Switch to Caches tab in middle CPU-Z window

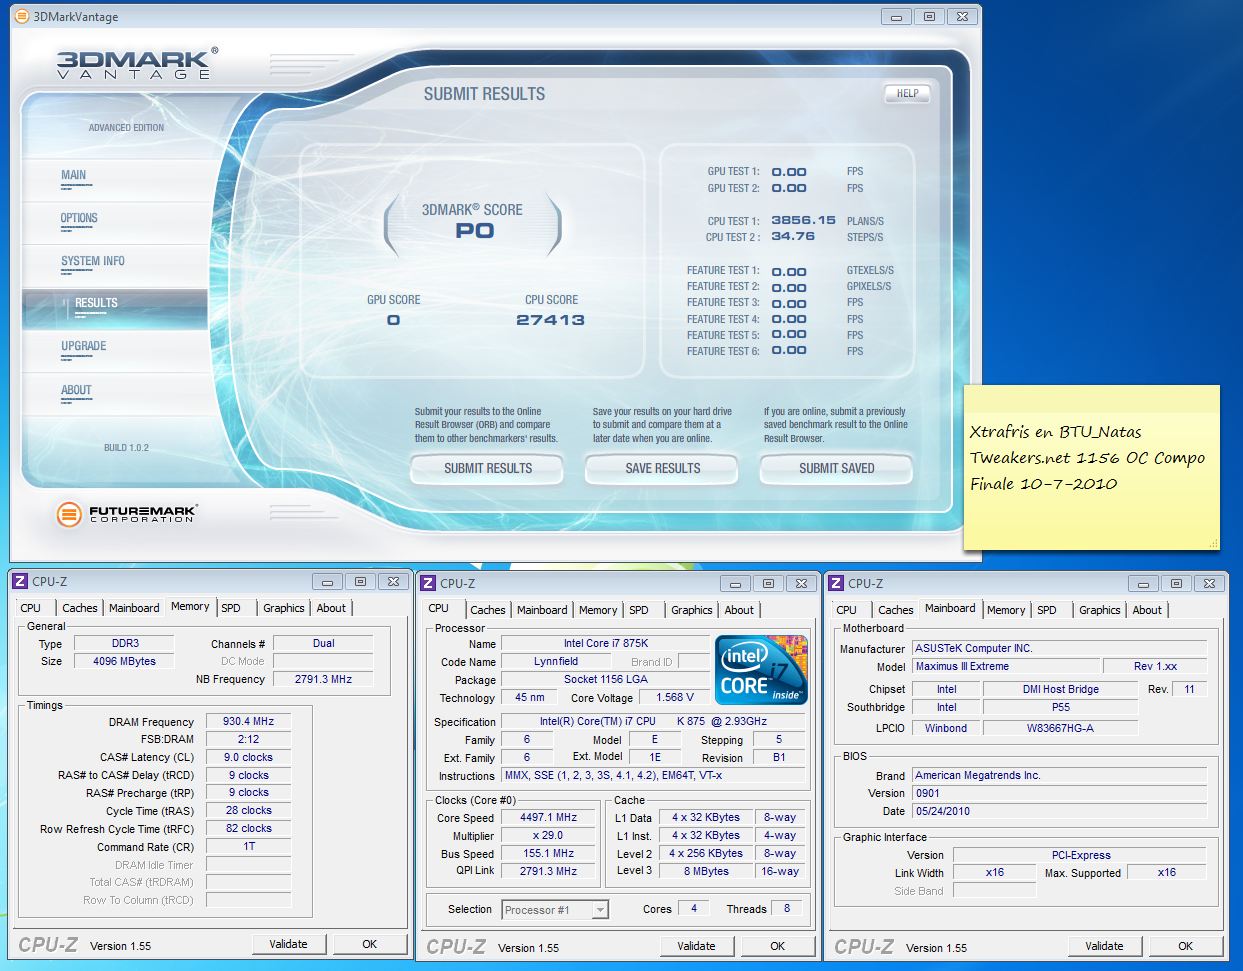pos(488,610)
